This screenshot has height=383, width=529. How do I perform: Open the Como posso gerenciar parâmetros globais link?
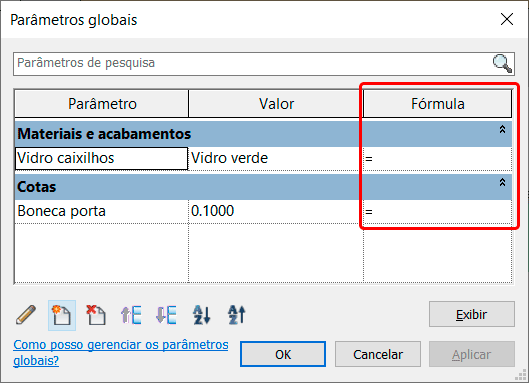[121, 353]
